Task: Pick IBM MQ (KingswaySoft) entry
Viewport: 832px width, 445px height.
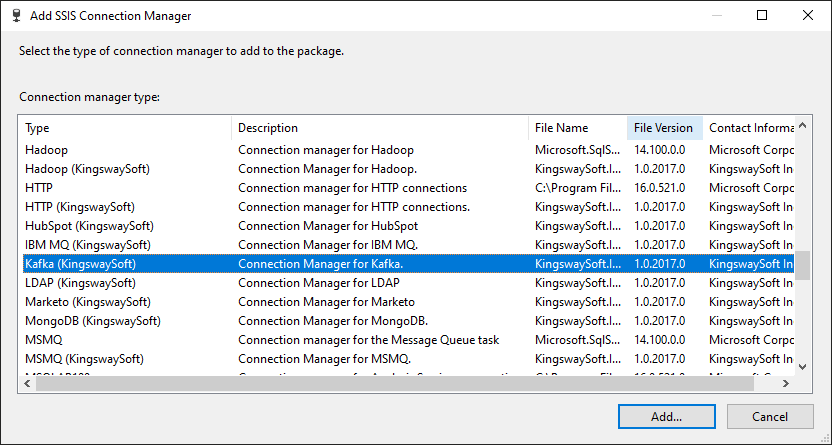Action: pos(408,245)
